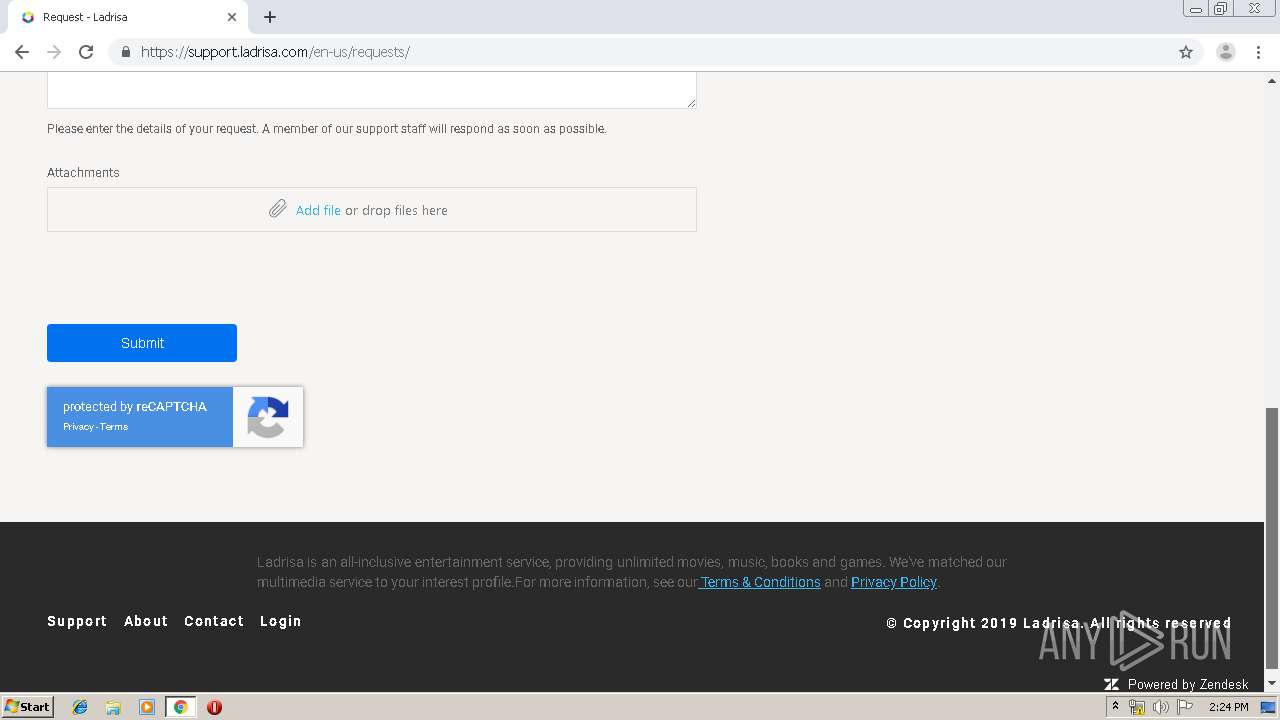Click the browser forward arrow
This screenshot has height=720, width=1280.
54,52
